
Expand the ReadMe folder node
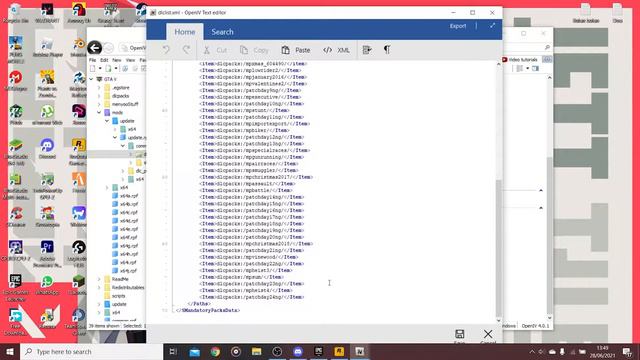(99, 279)
